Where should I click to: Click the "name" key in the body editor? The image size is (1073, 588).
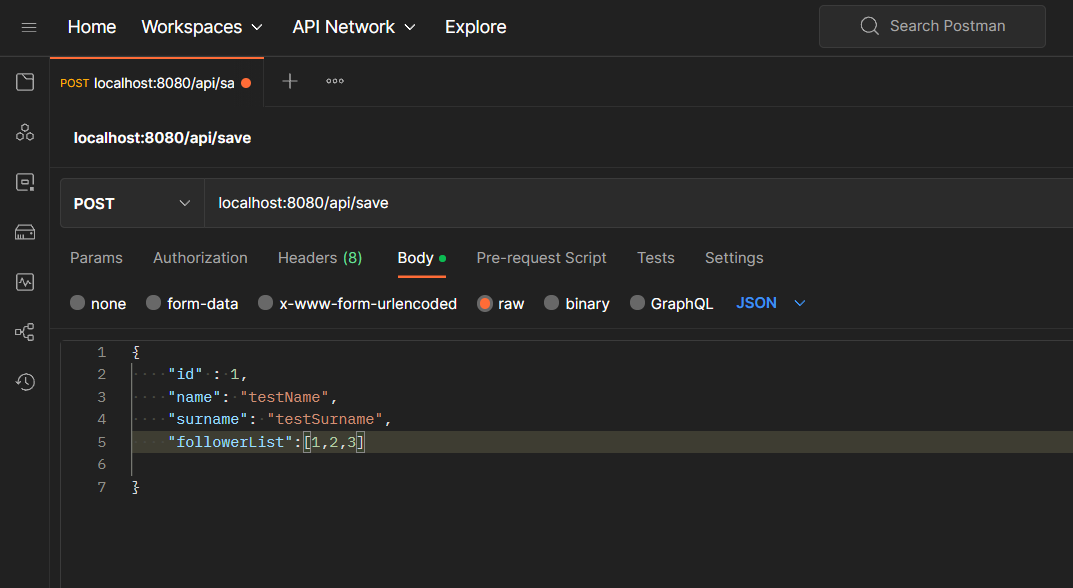pyautogui.click(x=194, y=397)
